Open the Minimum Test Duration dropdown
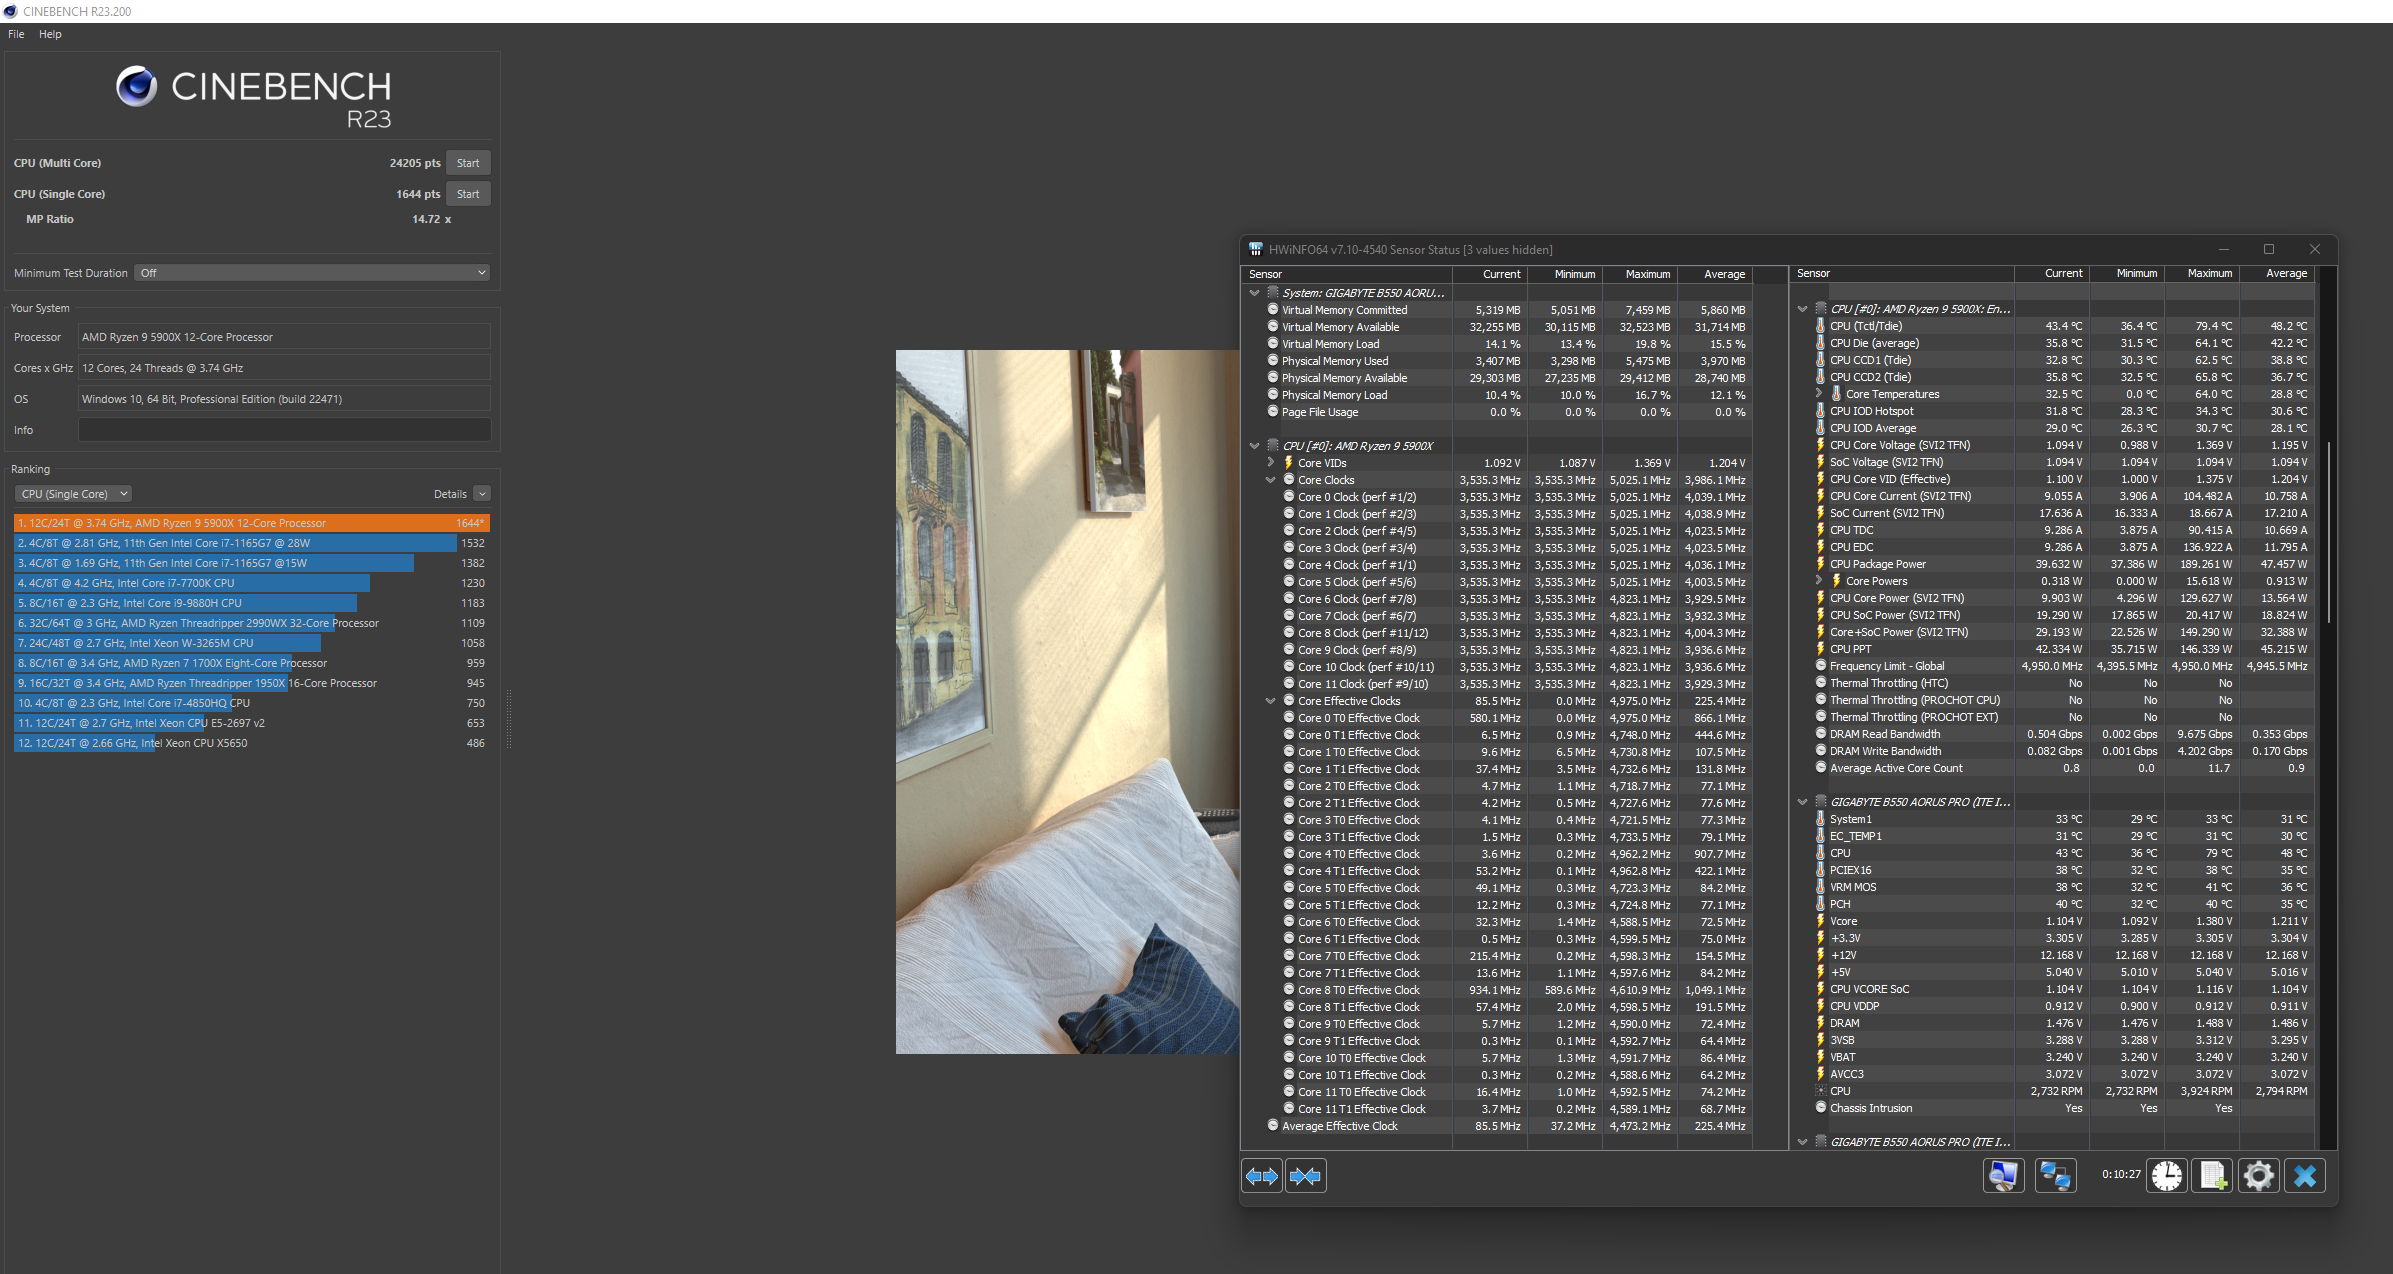The image size is (2393, 1274). pyautogui.click(x=313, y=273)
